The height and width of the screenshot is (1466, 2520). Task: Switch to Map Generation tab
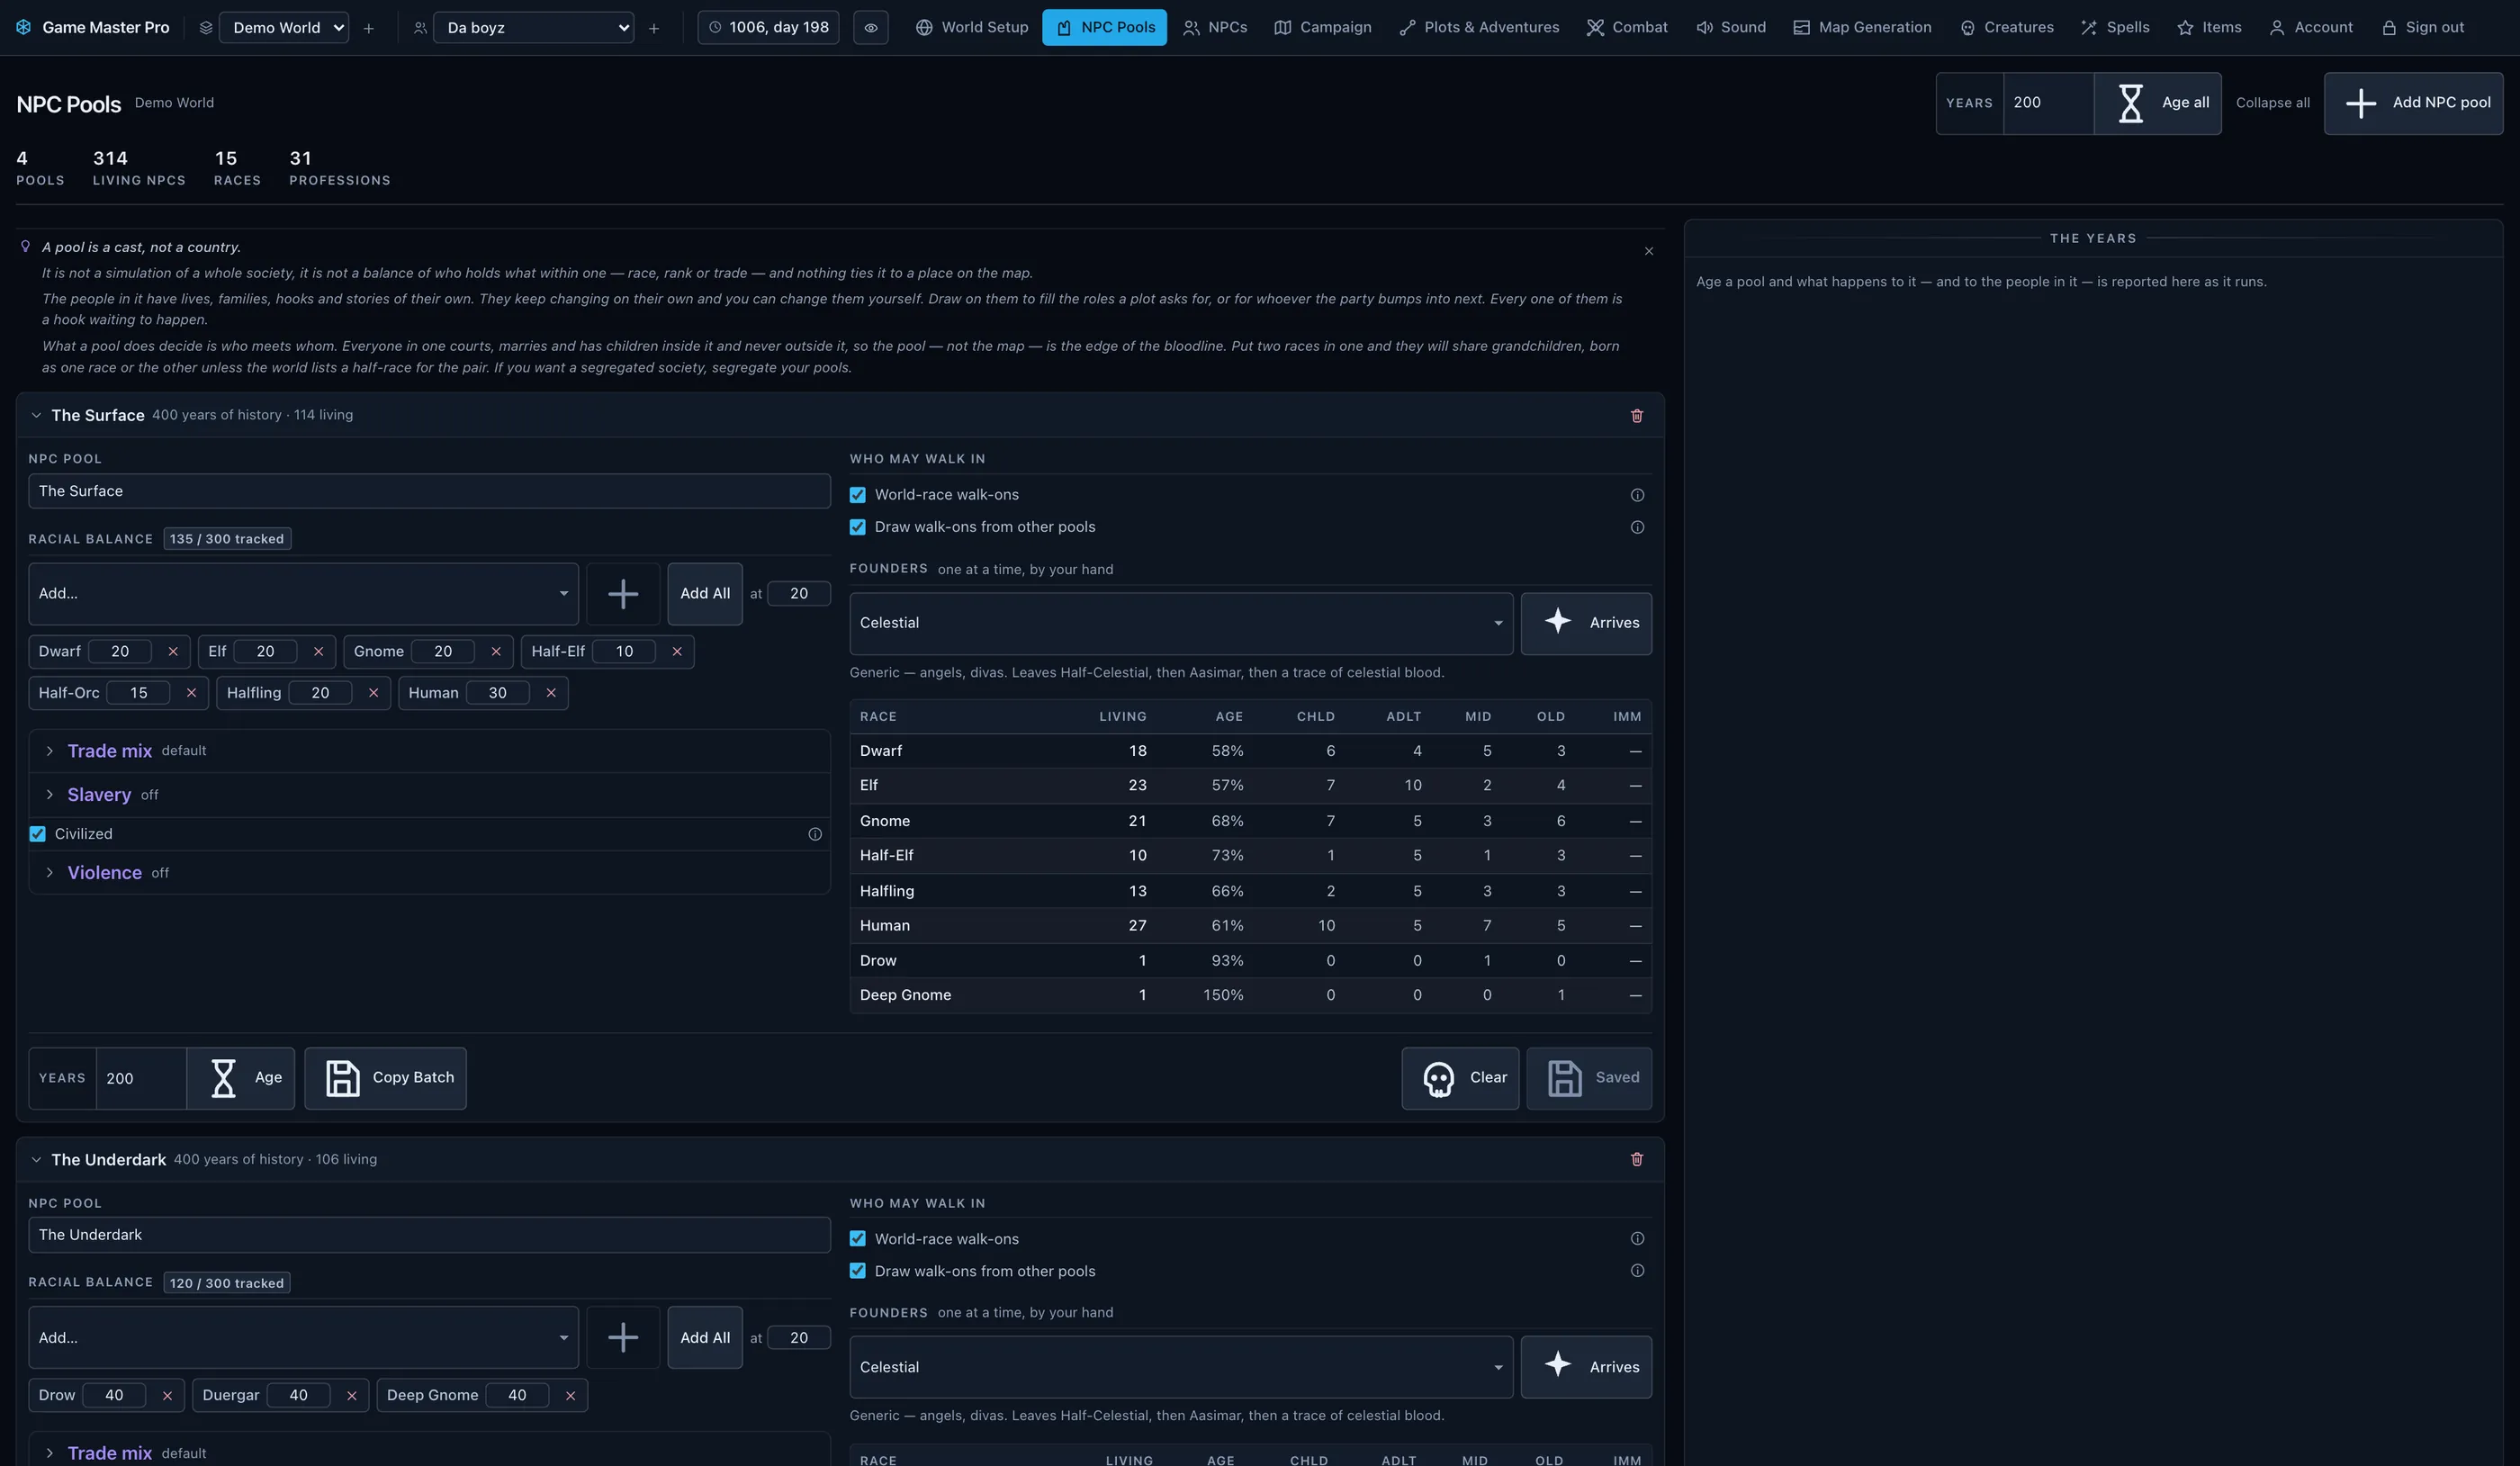coord(1862,27)
